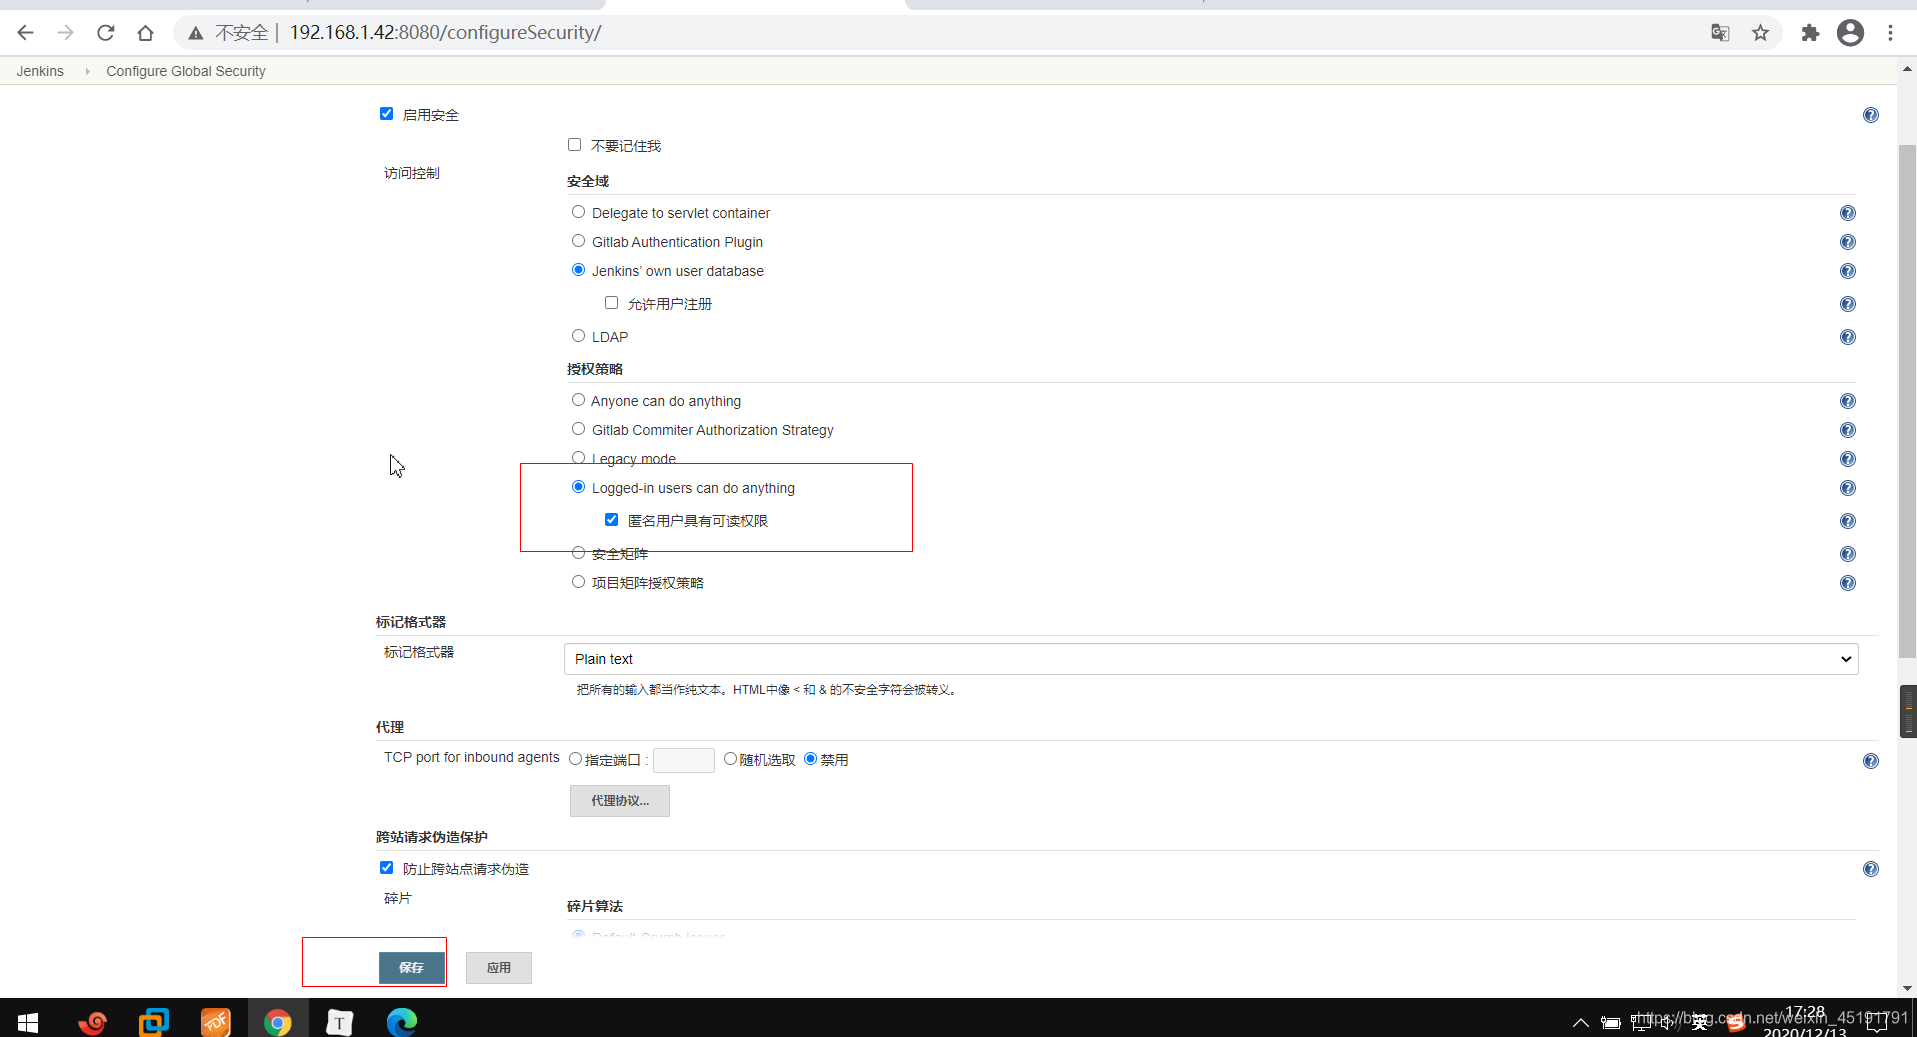This screenshot has height=1037, width=1917.
Task: Select Anyone can do anything radio
Action: (x=578, y=400)
